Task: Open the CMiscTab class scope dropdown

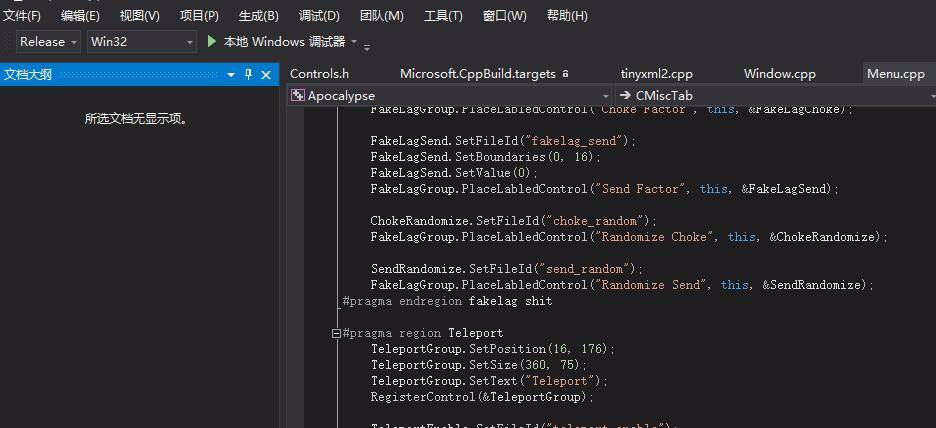Action: pos(775,96)
